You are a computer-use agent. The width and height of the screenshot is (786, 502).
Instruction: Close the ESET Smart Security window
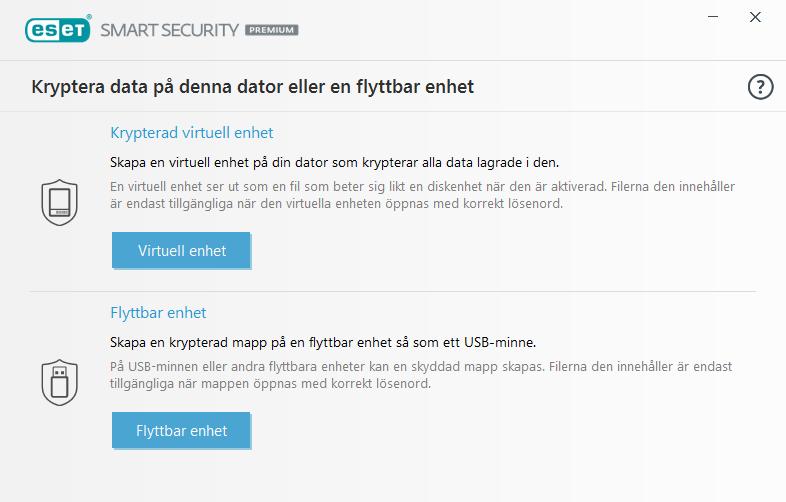click(x=756, y=17)
